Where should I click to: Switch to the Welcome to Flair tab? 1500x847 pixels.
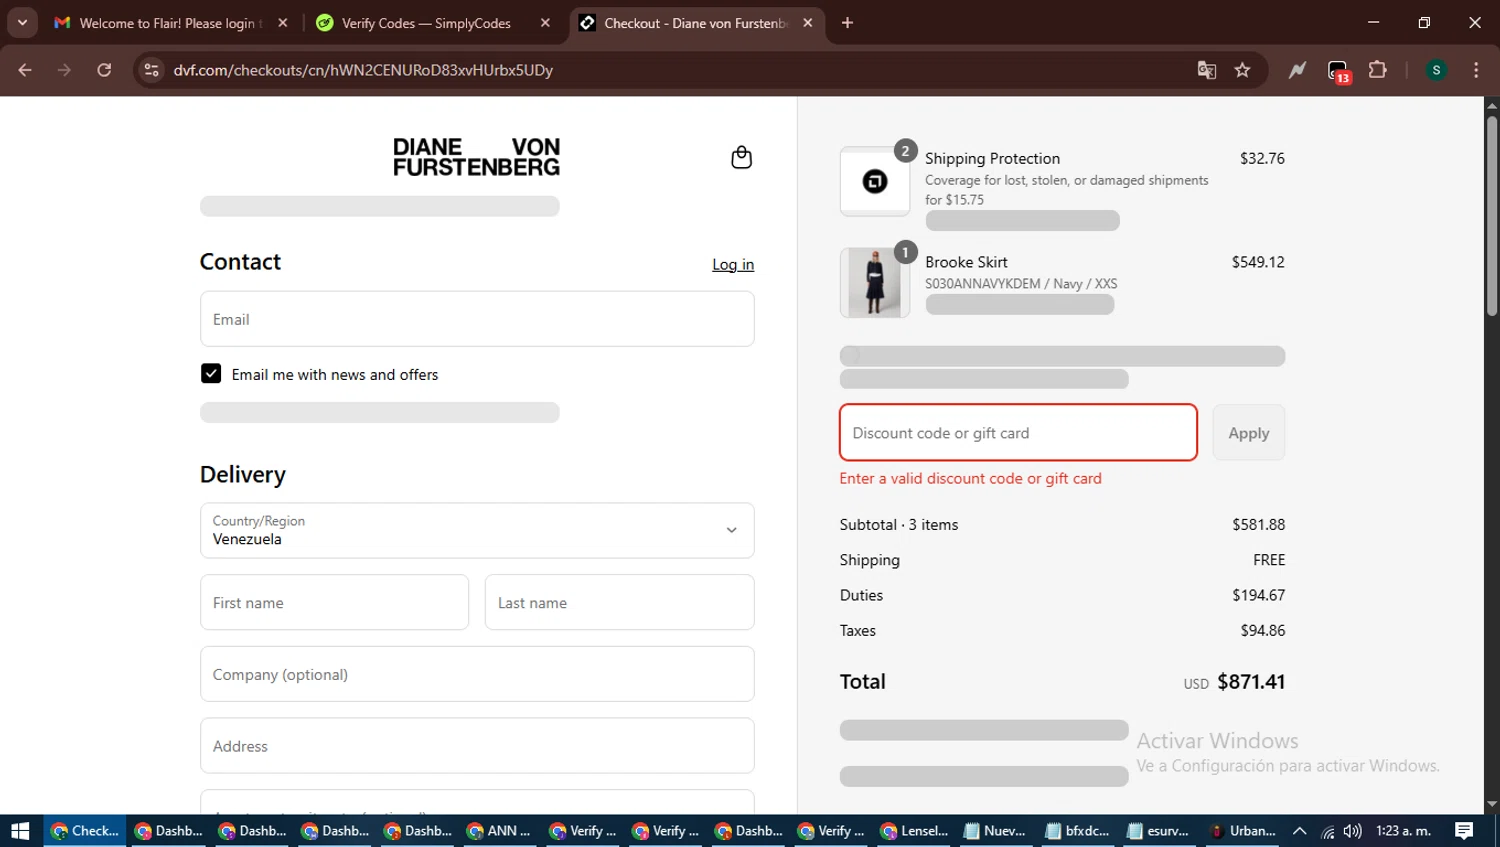[x=171, y=23]
